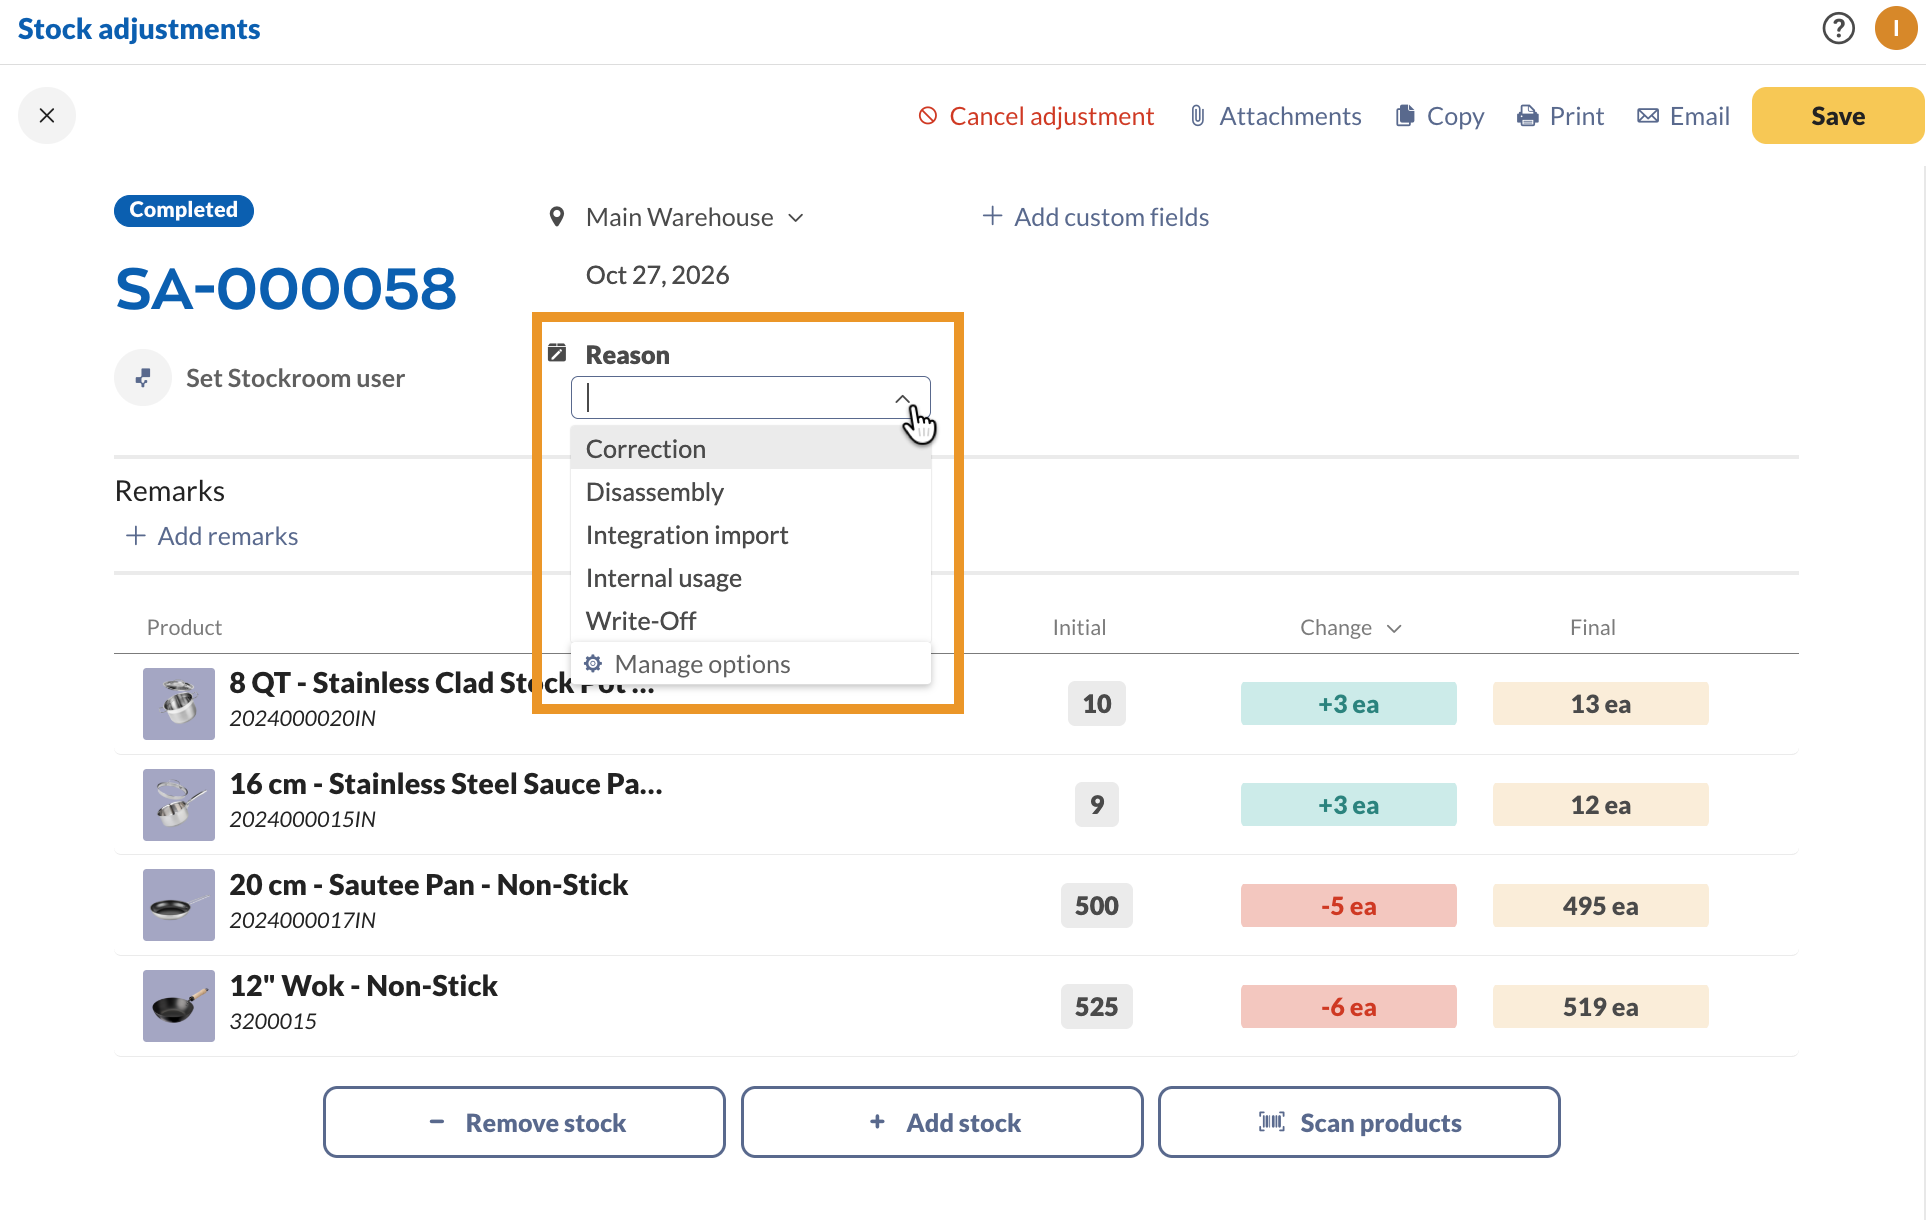The width and height of the screenshot is (1926, 1220).
Task: Open the 12" Wok product thumbnail
Action: tap(179, 1006)
